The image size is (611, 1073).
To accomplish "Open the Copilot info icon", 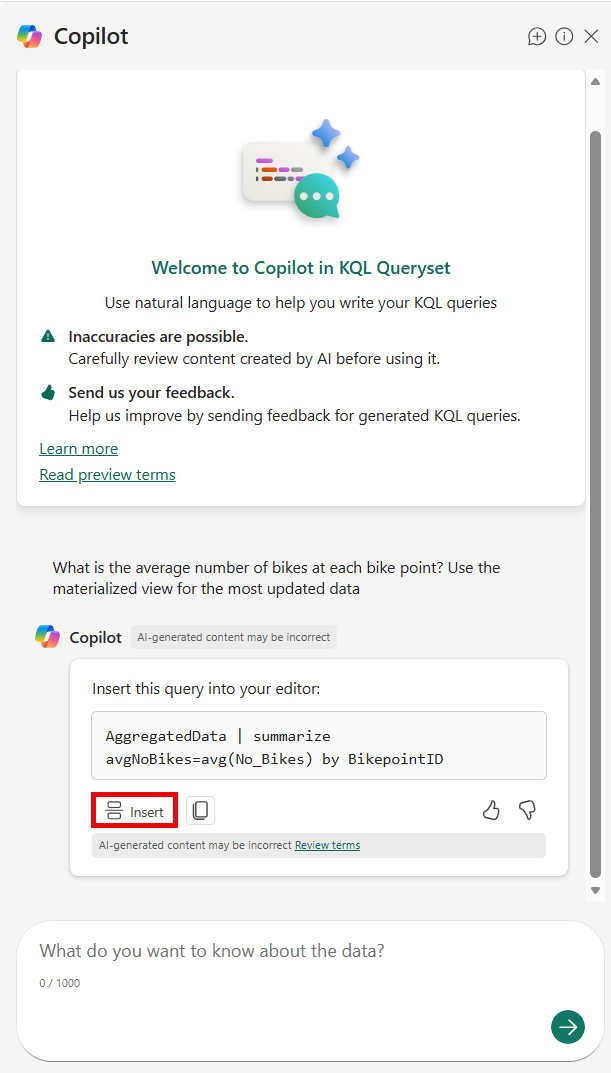I will click(564, 36).
